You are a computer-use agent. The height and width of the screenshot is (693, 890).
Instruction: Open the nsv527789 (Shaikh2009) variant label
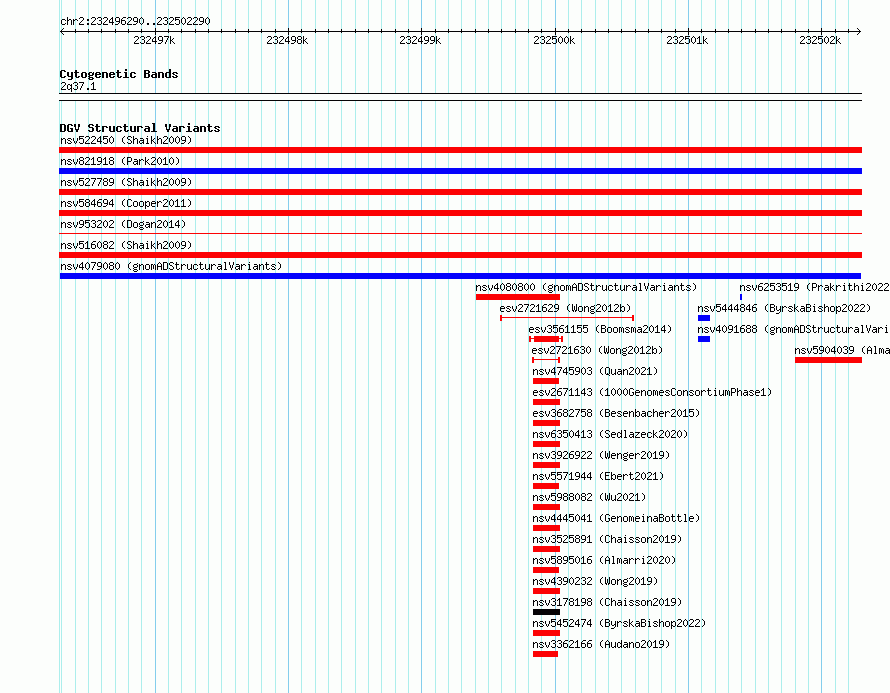tap(126, 182)
